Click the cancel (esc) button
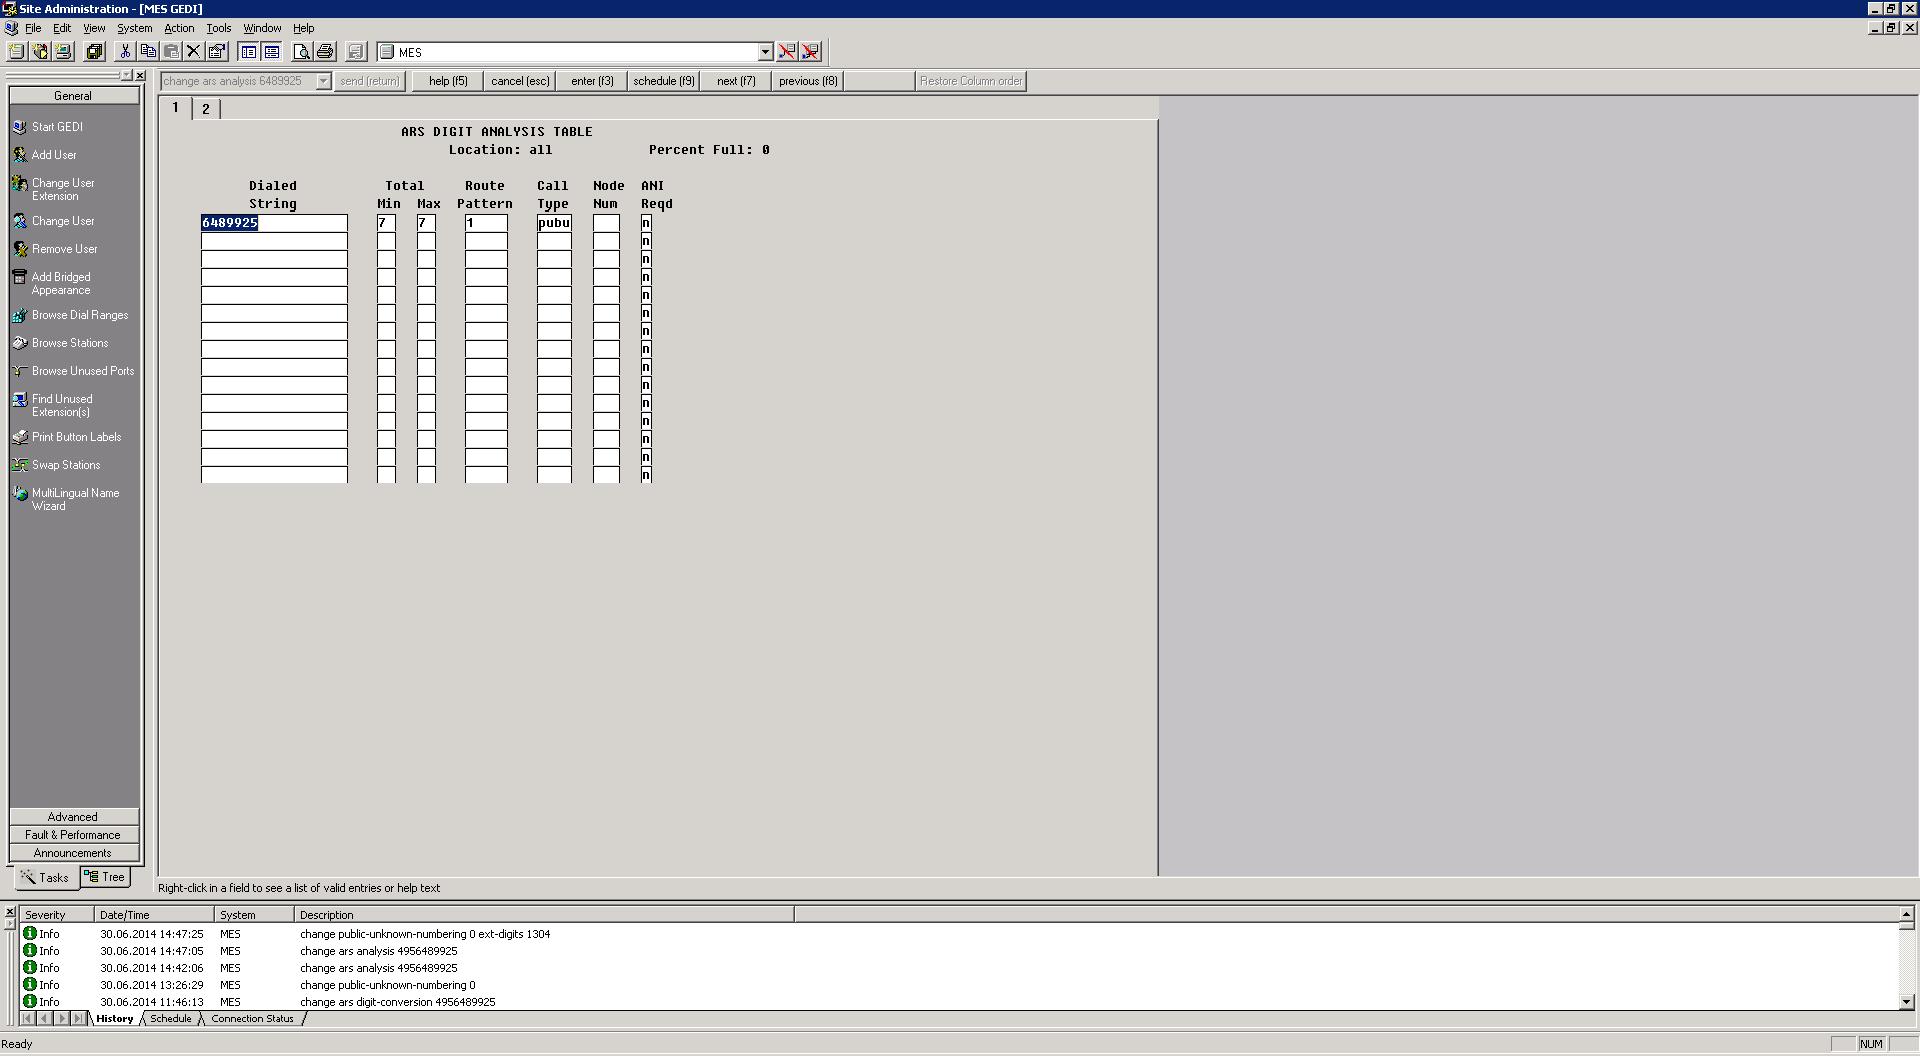The height and width of the screenshot is (1056, 1920). tap(520, 81)
